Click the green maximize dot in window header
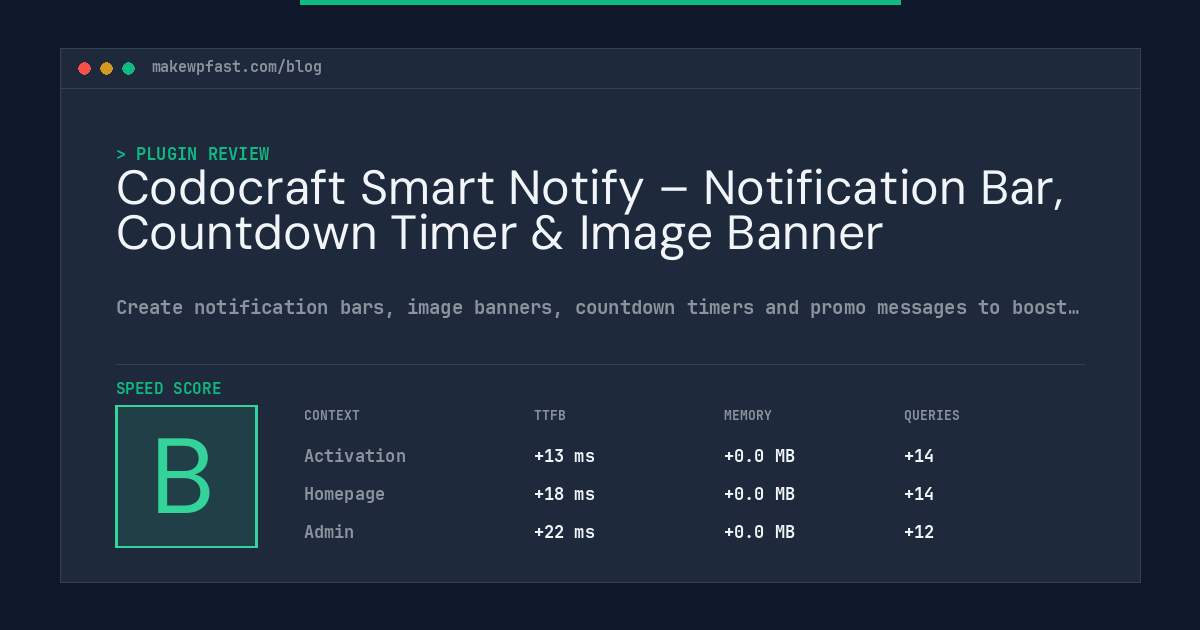The width and height of the screenshot is (1200, 630). [x=129, y=68]
